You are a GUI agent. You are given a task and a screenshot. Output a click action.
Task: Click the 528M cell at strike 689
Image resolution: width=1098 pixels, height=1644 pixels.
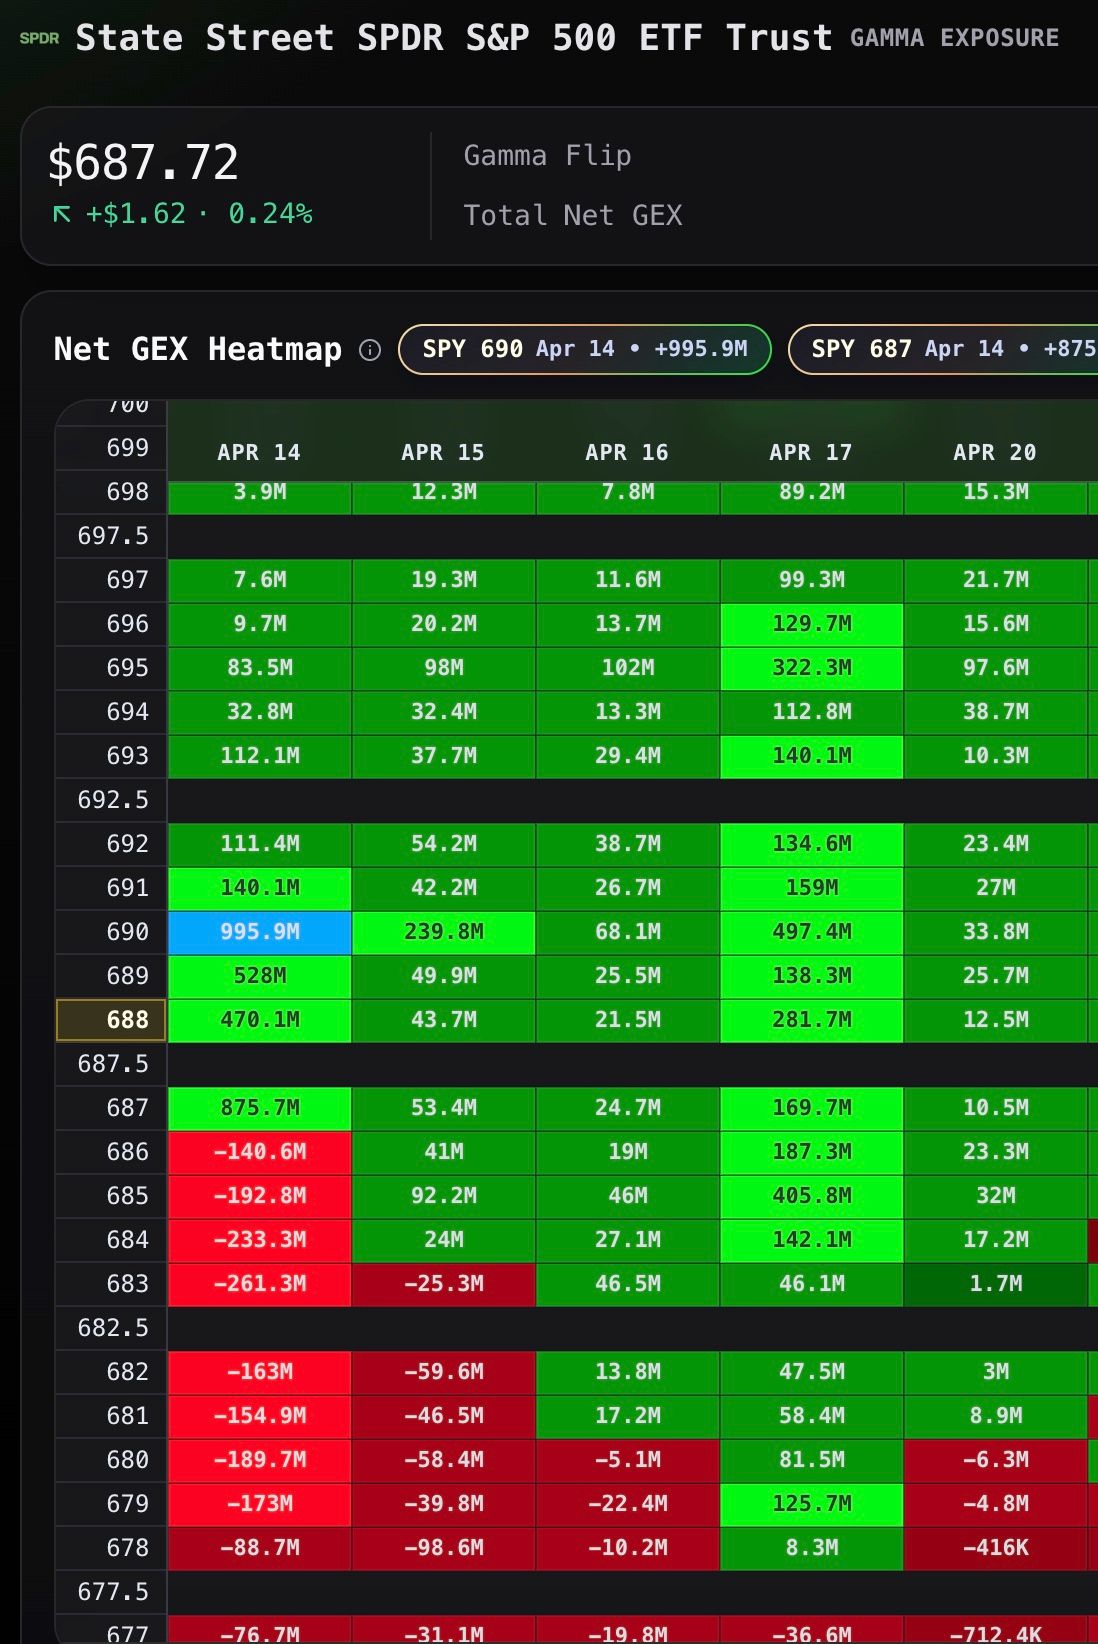pyautogui.click(x=260, y=976)
